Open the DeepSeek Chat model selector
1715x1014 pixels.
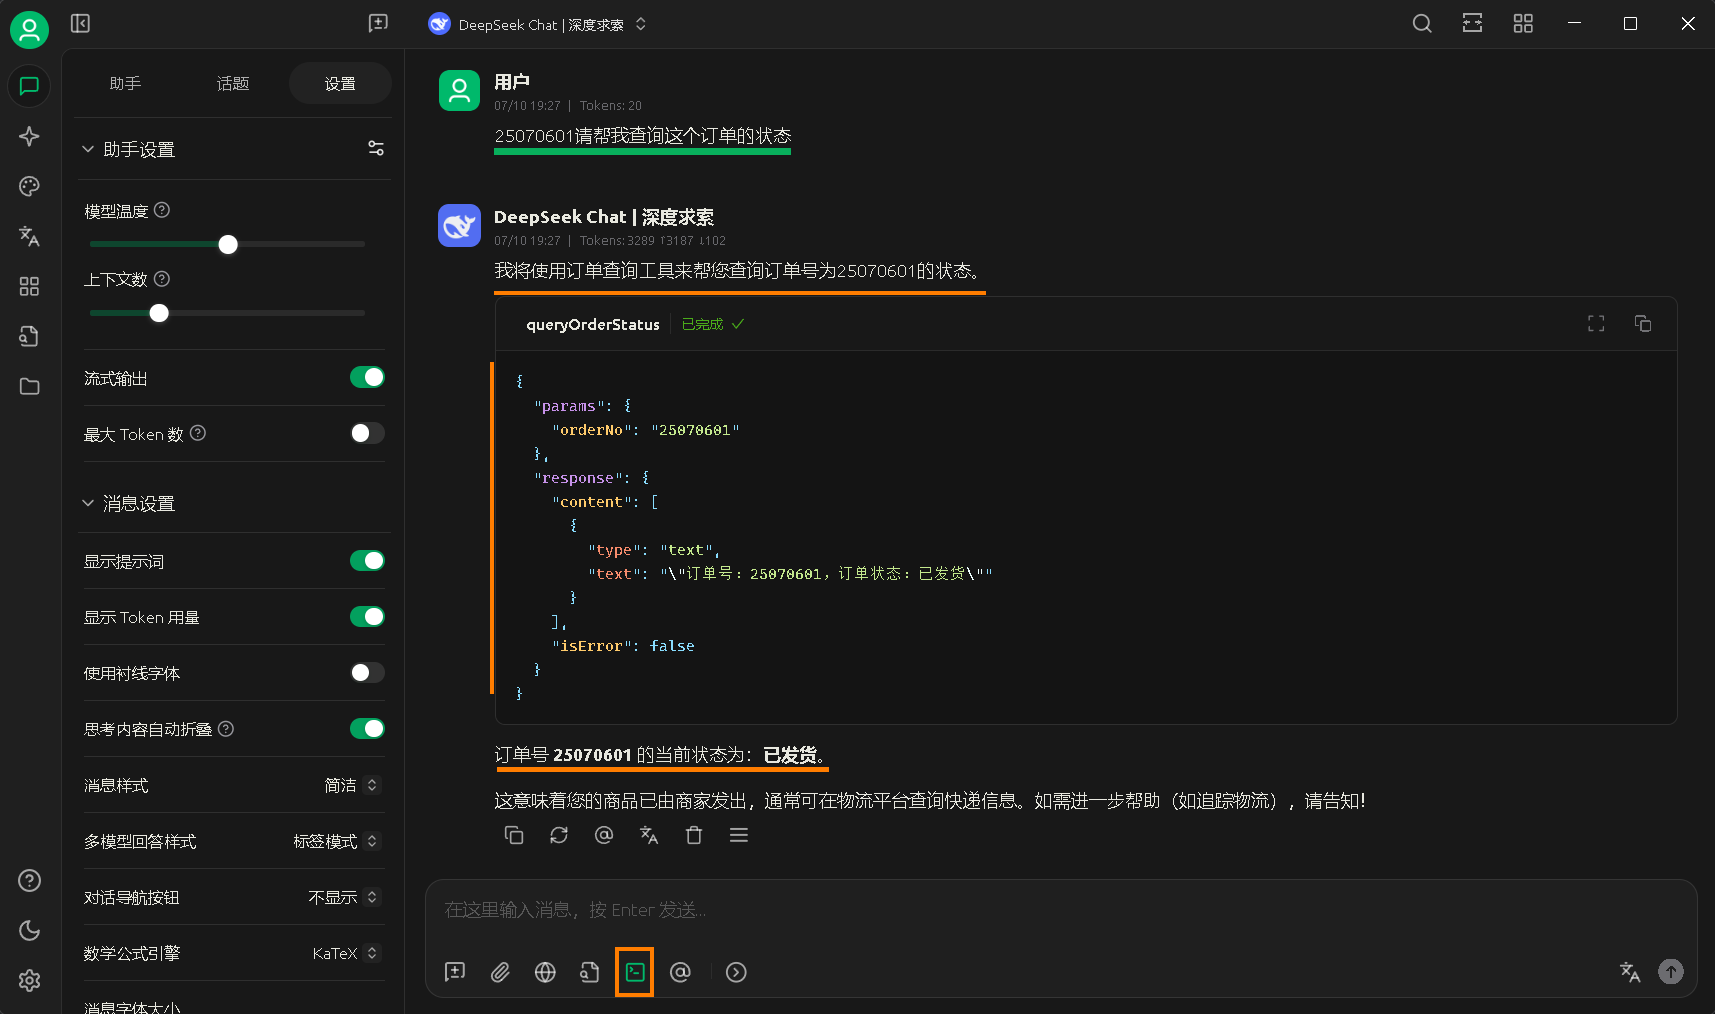tap(537, 24)
